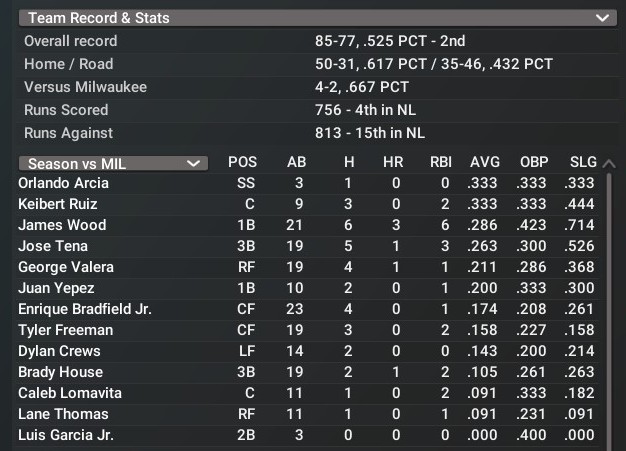Viewport: 626px width, 451px height.
Task: Open Orlando Arcia's player profile
Action: [x=63, y=183]
